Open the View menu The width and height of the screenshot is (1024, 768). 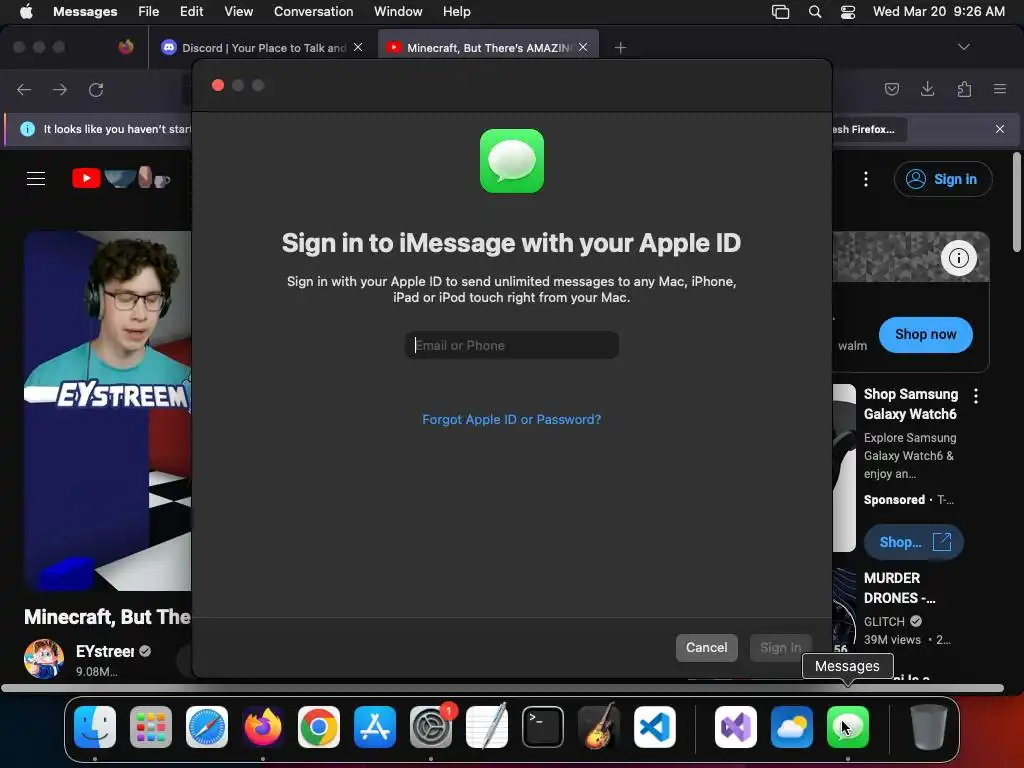pyautogui.click(x=238, y=12)
